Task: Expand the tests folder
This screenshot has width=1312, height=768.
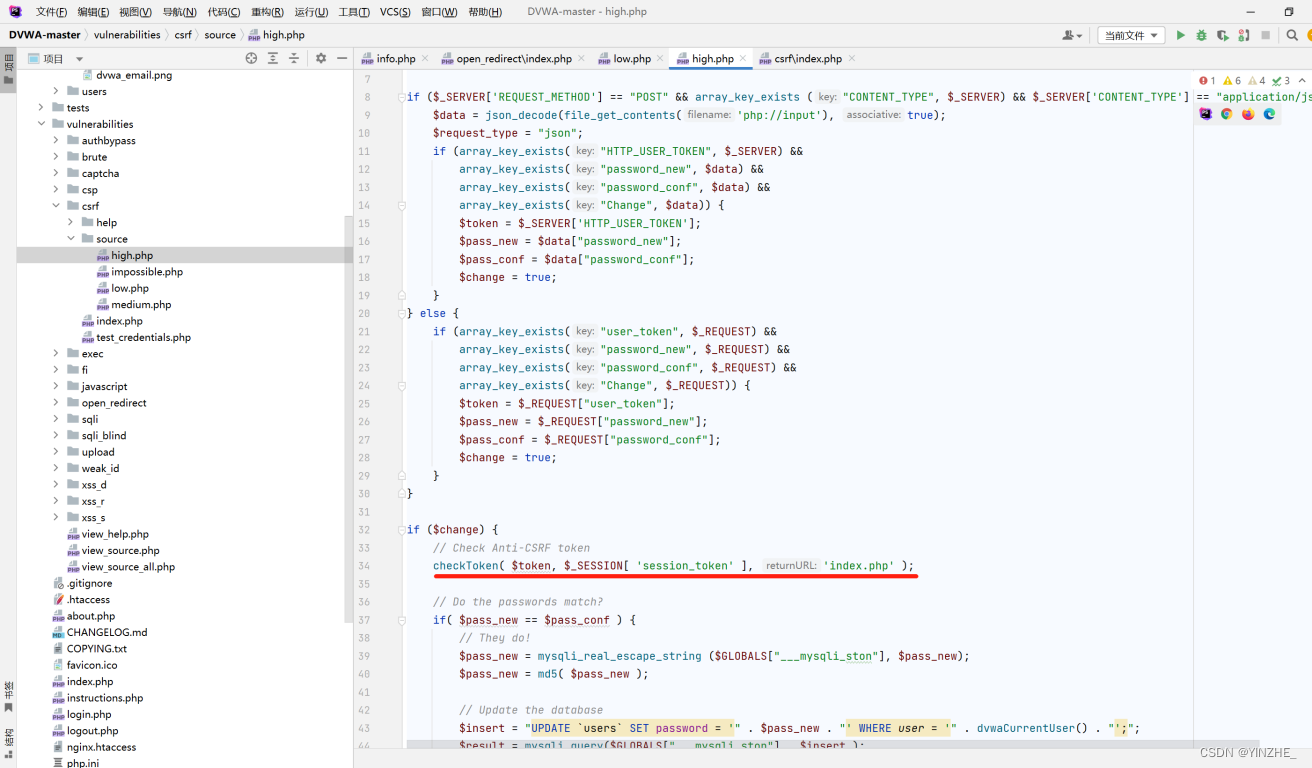Action: 41,108
